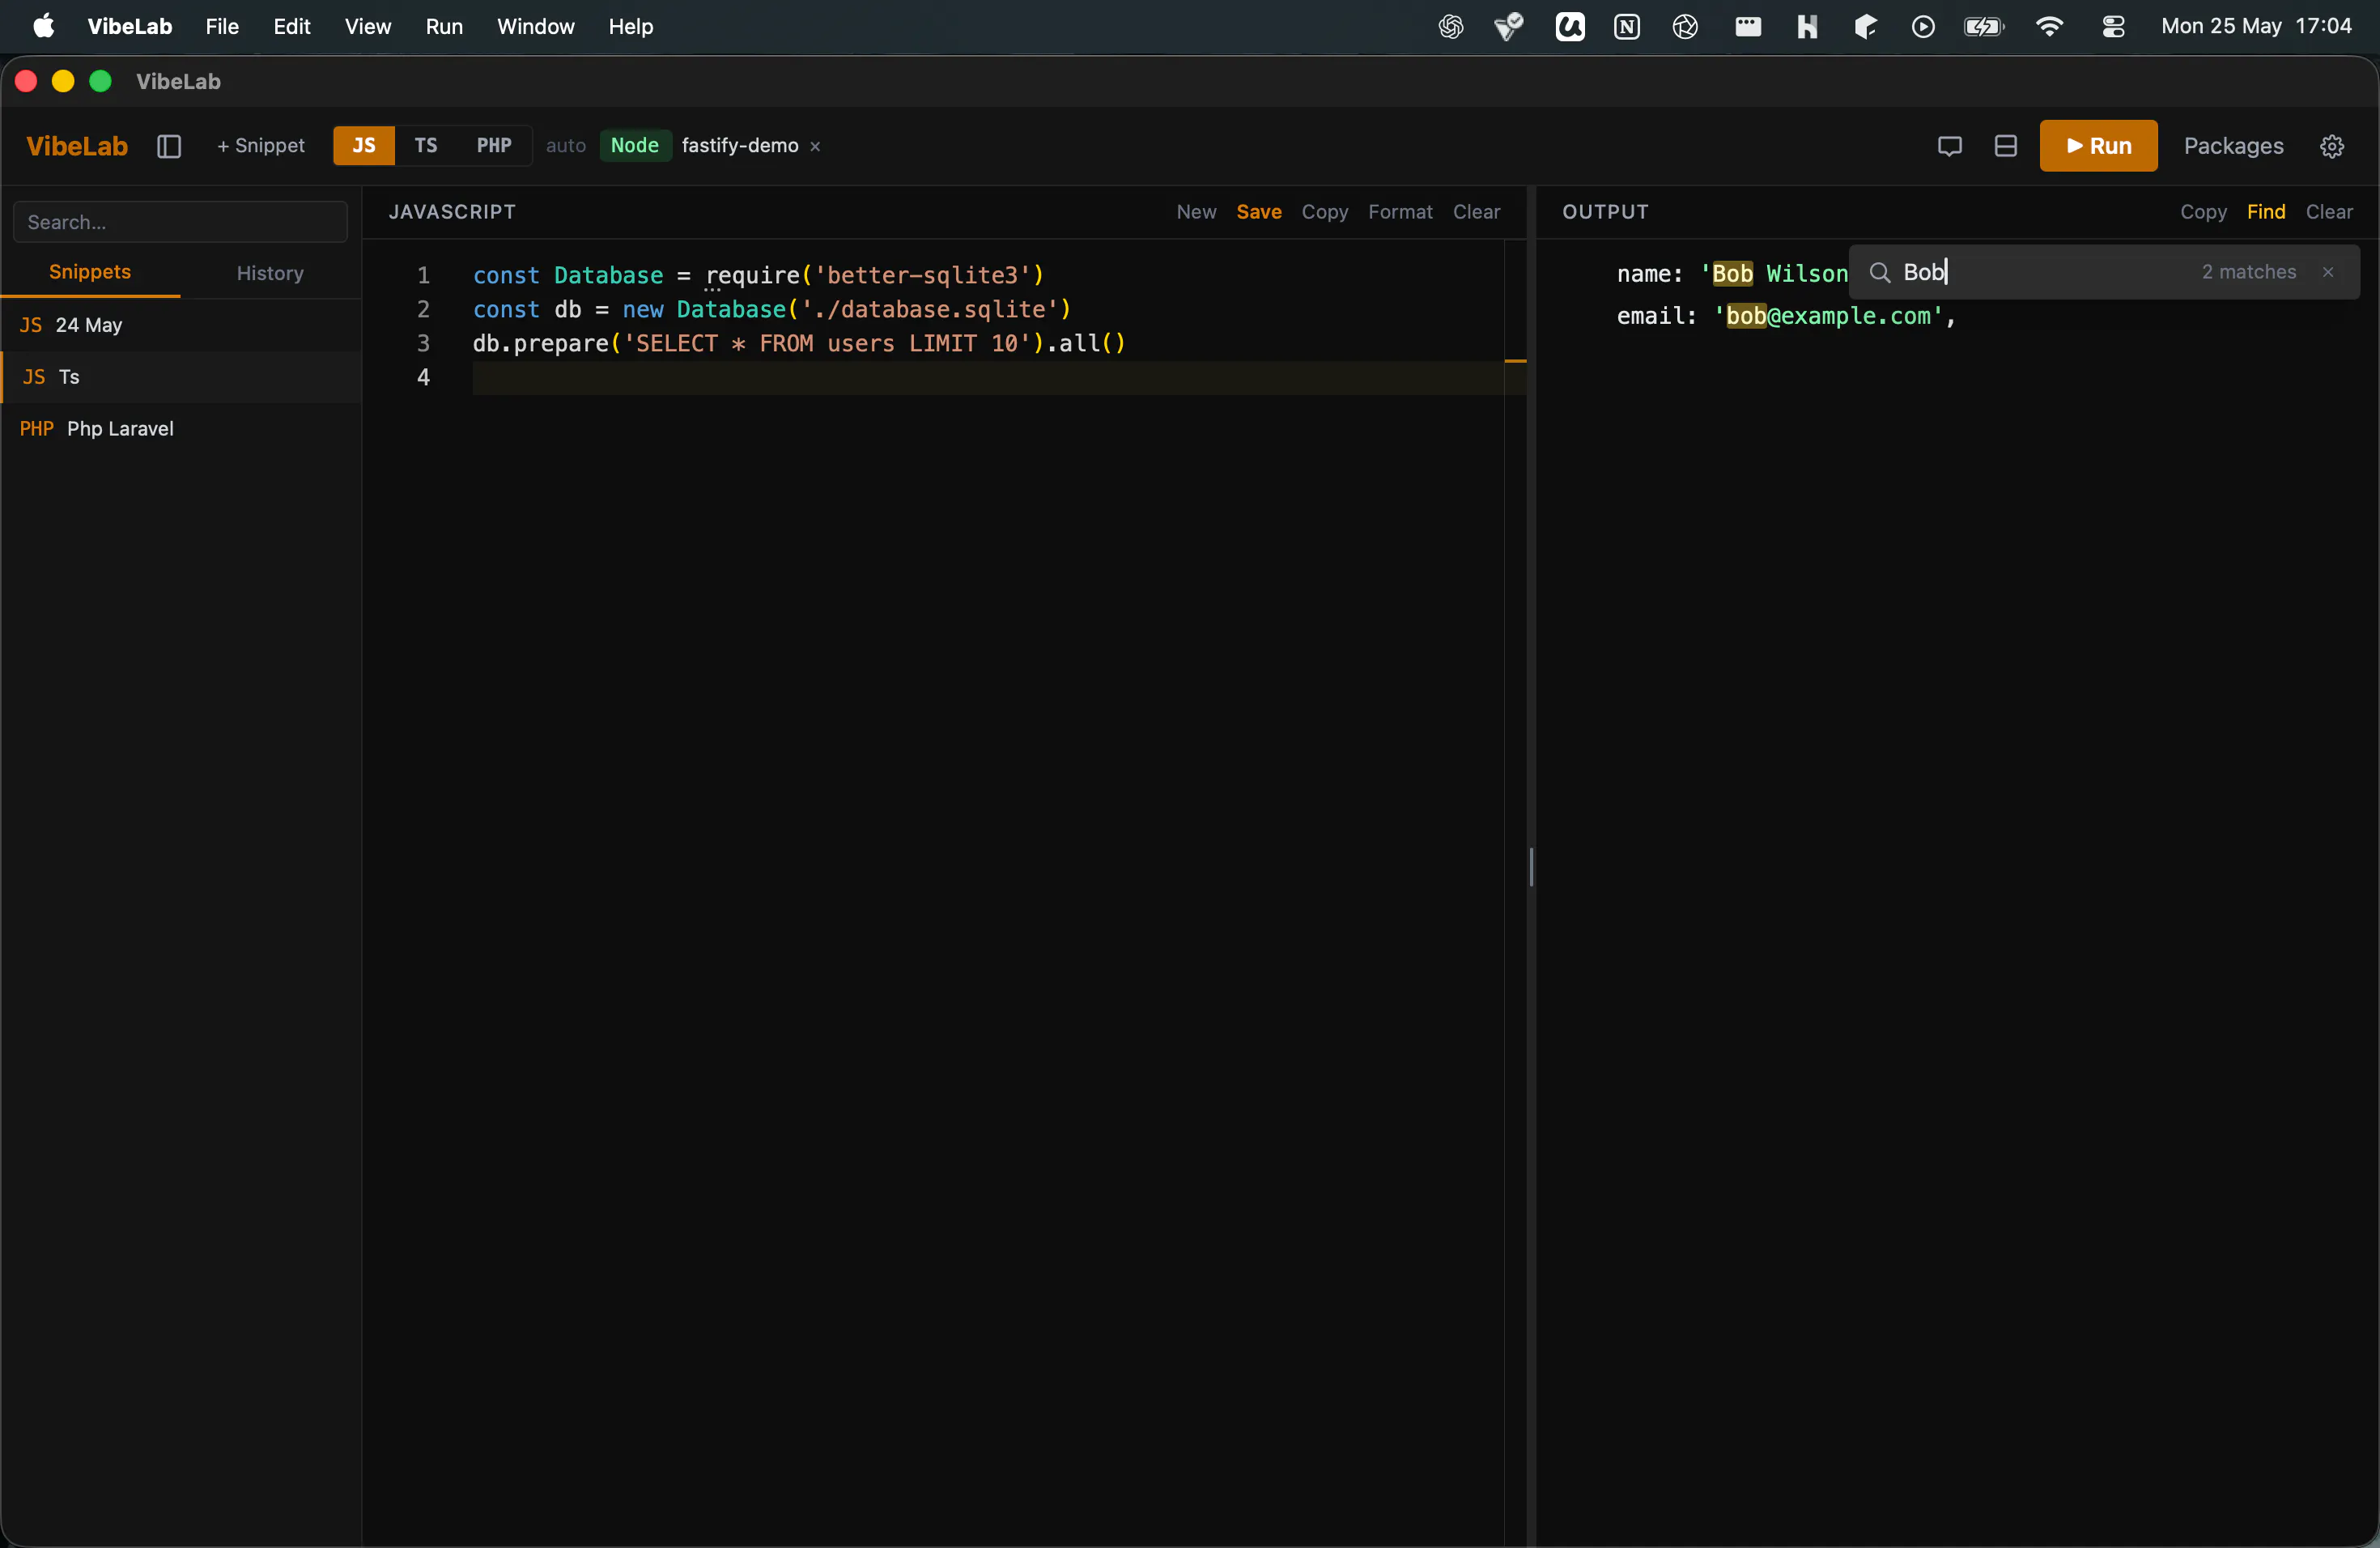Click the battery status icon
This screenshot has height=1548, width=2380.
point(1984,27)
